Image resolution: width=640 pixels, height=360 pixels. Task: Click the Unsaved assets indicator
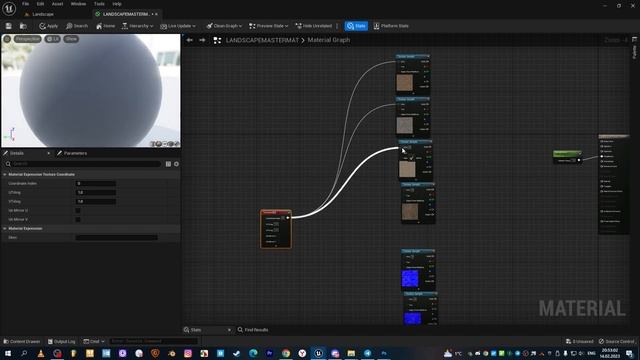[x=580, y=341]
